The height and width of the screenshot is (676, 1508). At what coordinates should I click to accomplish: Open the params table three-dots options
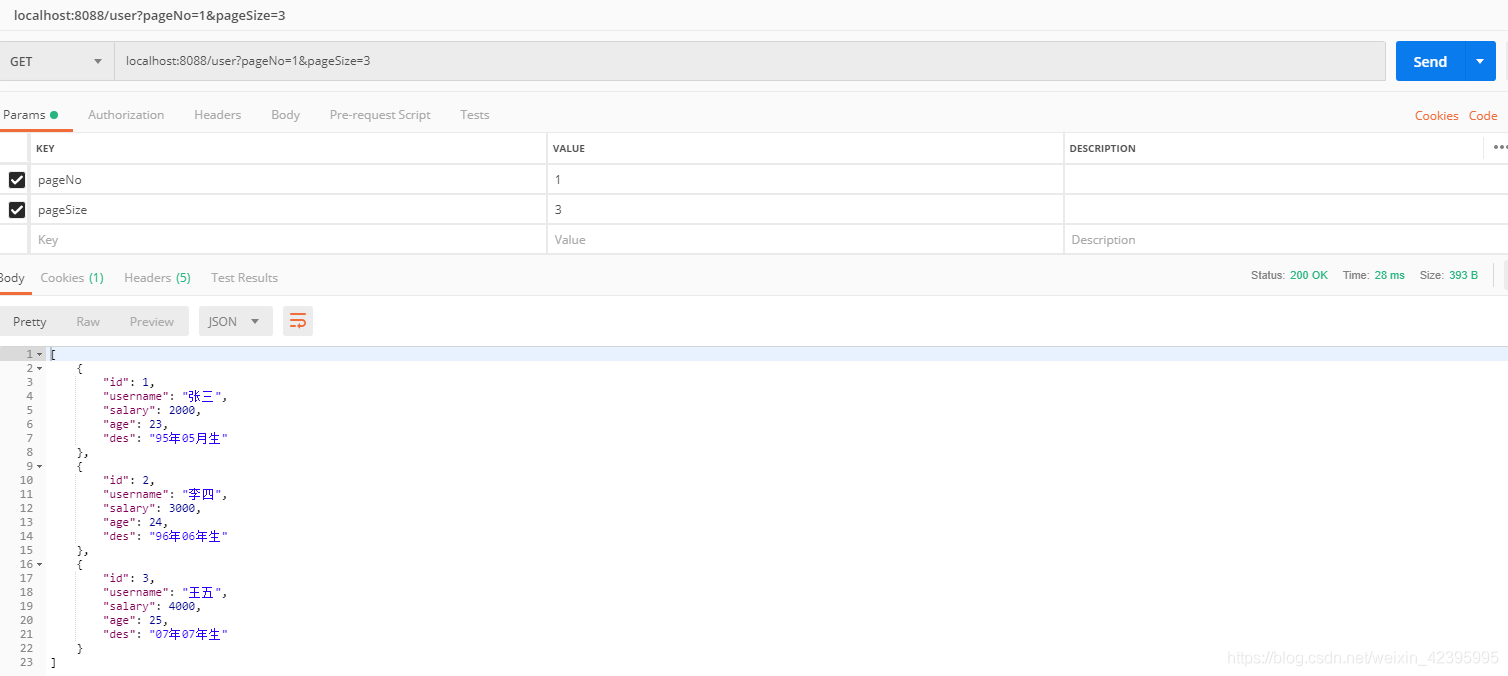tap(1499, 148)
